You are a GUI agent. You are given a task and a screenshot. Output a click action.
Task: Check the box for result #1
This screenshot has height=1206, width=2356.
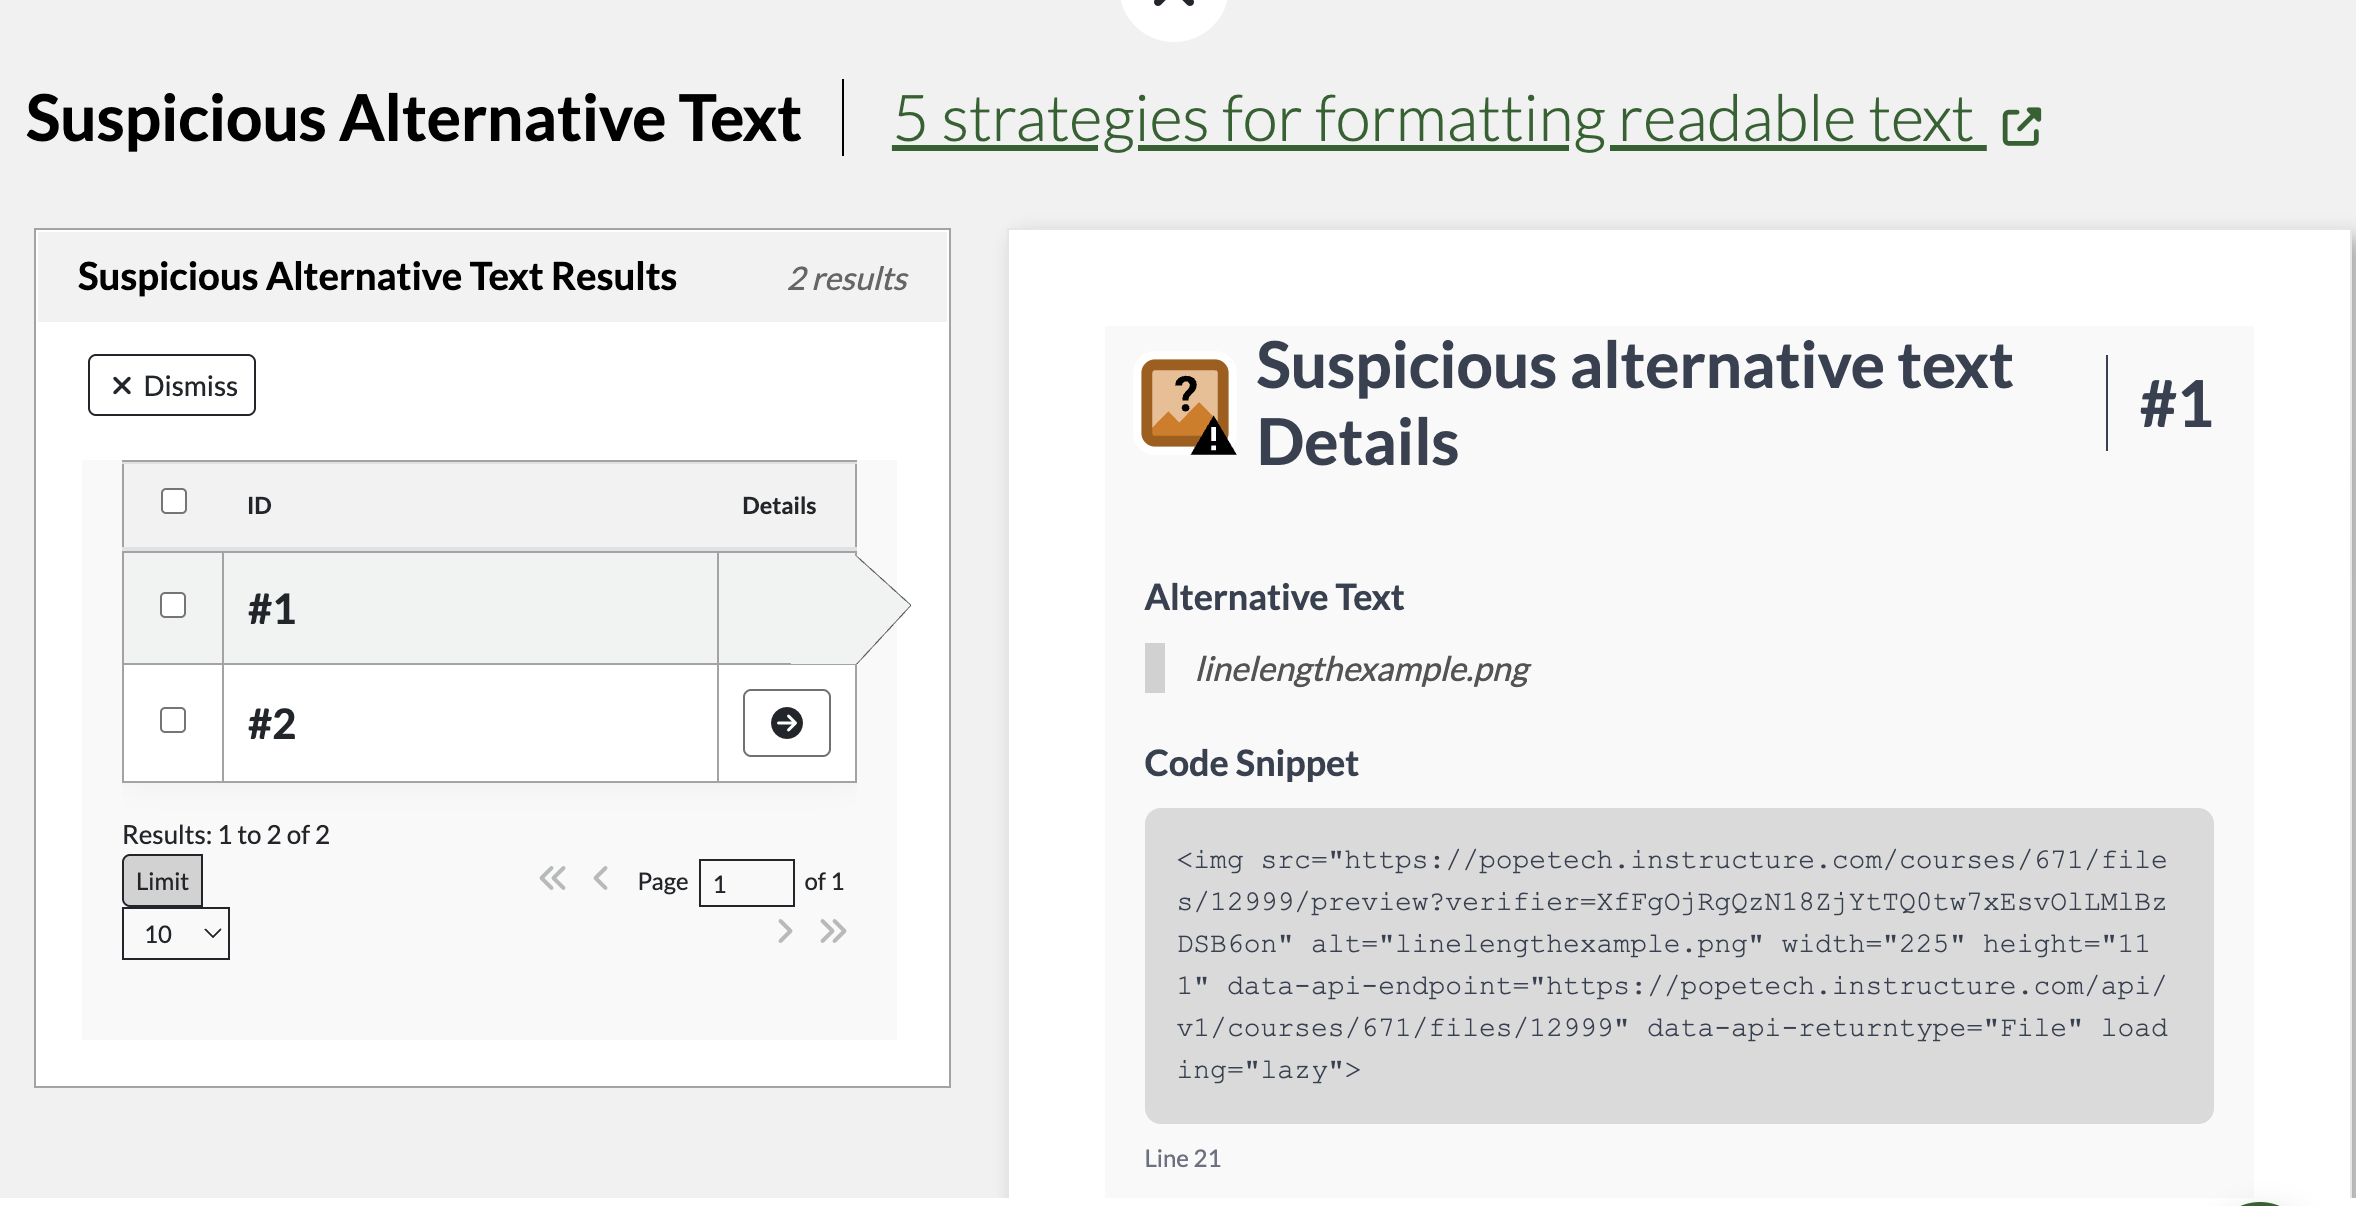click(x=173, y=605)
